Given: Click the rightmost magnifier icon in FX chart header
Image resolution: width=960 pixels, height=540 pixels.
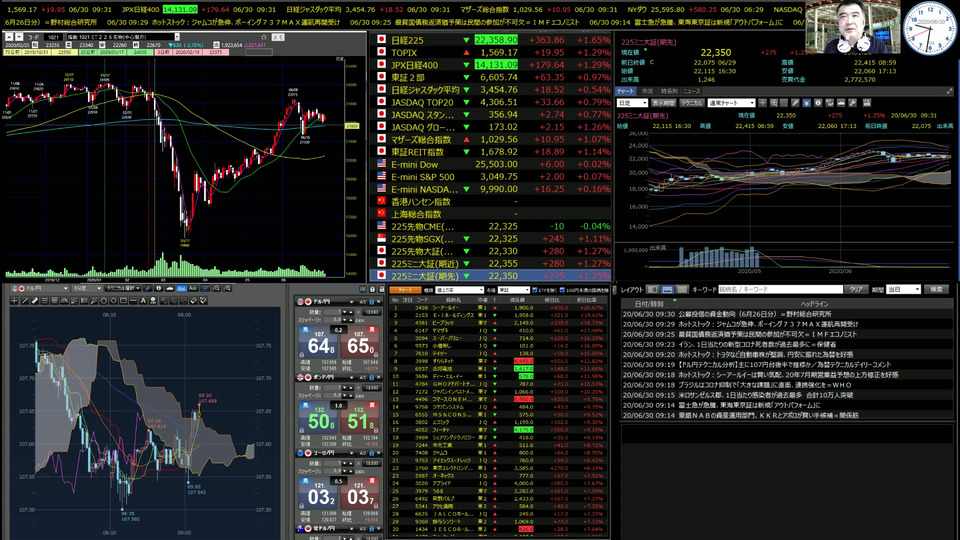Looking at the screenshot, I should tap(227, 288).
